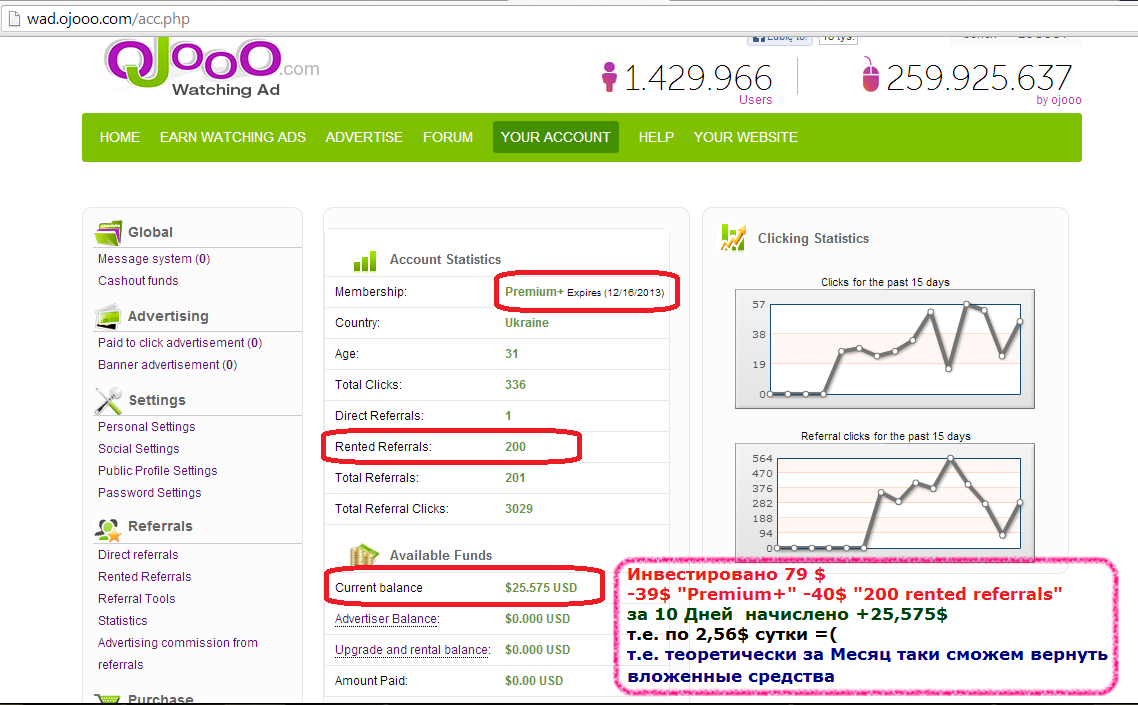1138x705 pixels.
Task: Click the Account Statistics bar chart icon
Action: [364, 261]
